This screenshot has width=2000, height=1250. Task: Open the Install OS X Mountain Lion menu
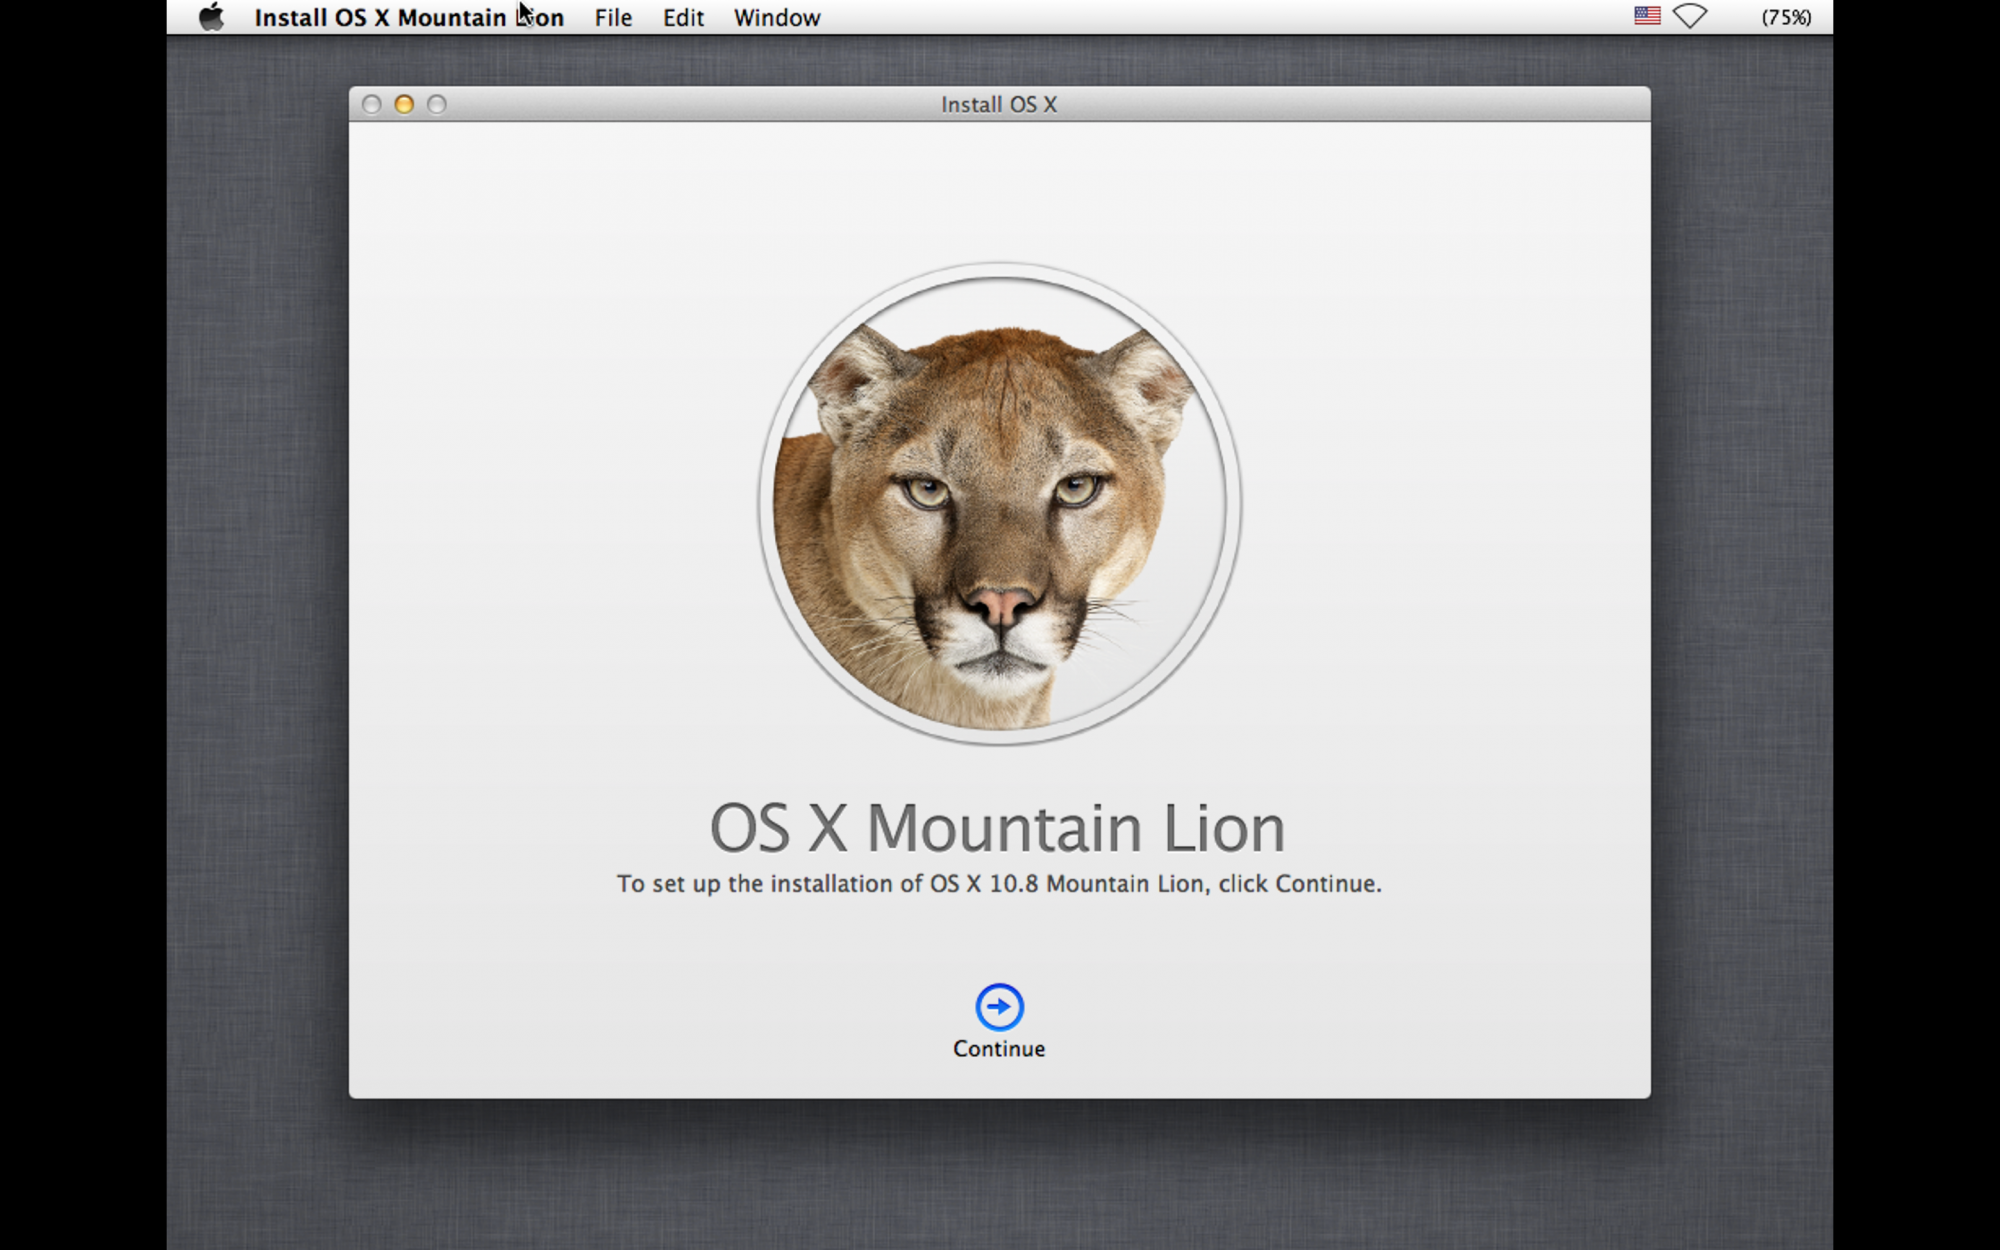pyautogui.click(x=409, y=18)
